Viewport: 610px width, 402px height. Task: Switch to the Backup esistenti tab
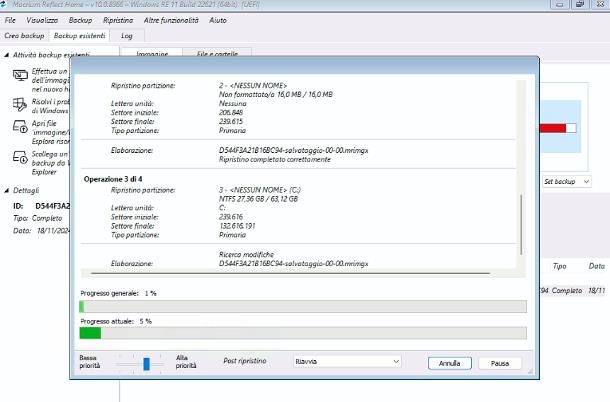79,36
